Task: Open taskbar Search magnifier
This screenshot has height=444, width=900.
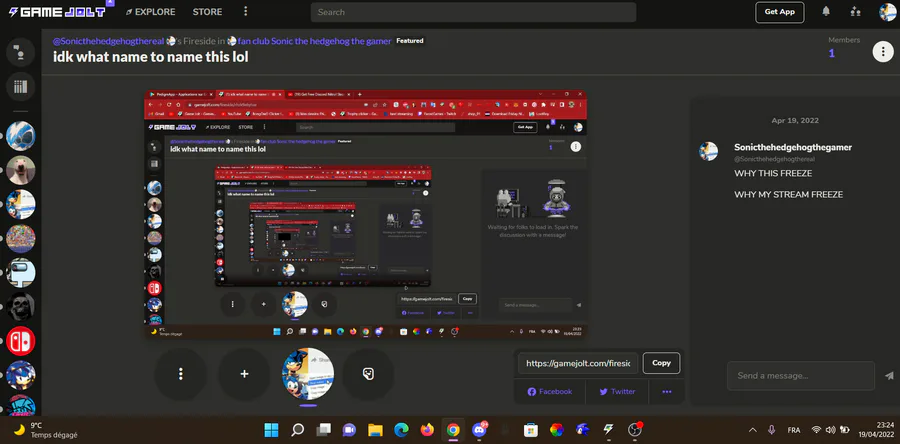Action: pyautogui.click(x=297, y=430)
